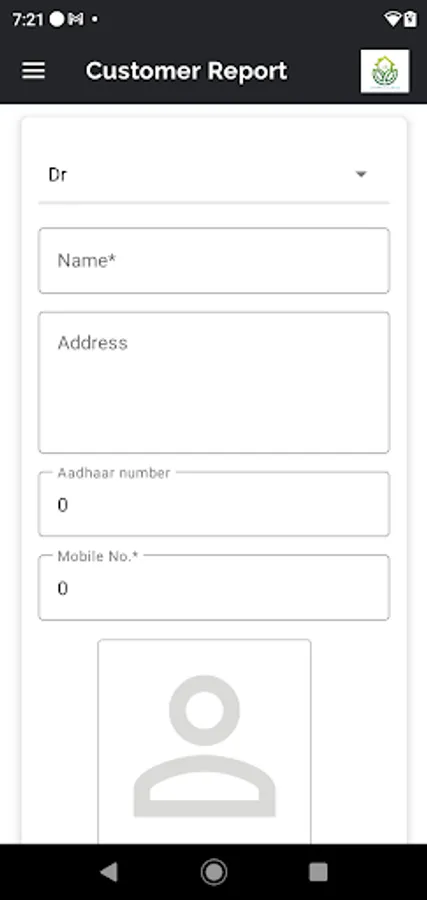The width and height of the screenshot is (427, 900).
Task: Click the Aadhaar number floating label
Action: coord(114,473)
